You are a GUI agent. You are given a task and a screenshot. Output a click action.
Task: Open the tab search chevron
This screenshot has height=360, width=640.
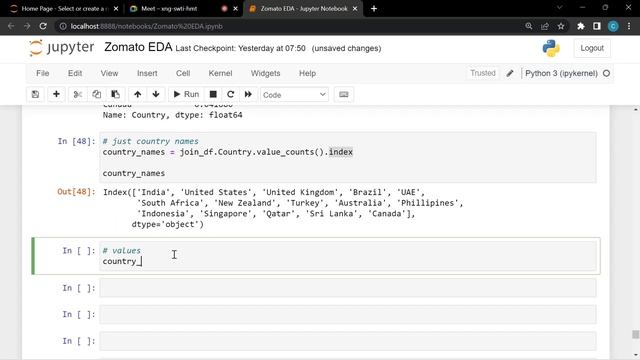point(560,8)
